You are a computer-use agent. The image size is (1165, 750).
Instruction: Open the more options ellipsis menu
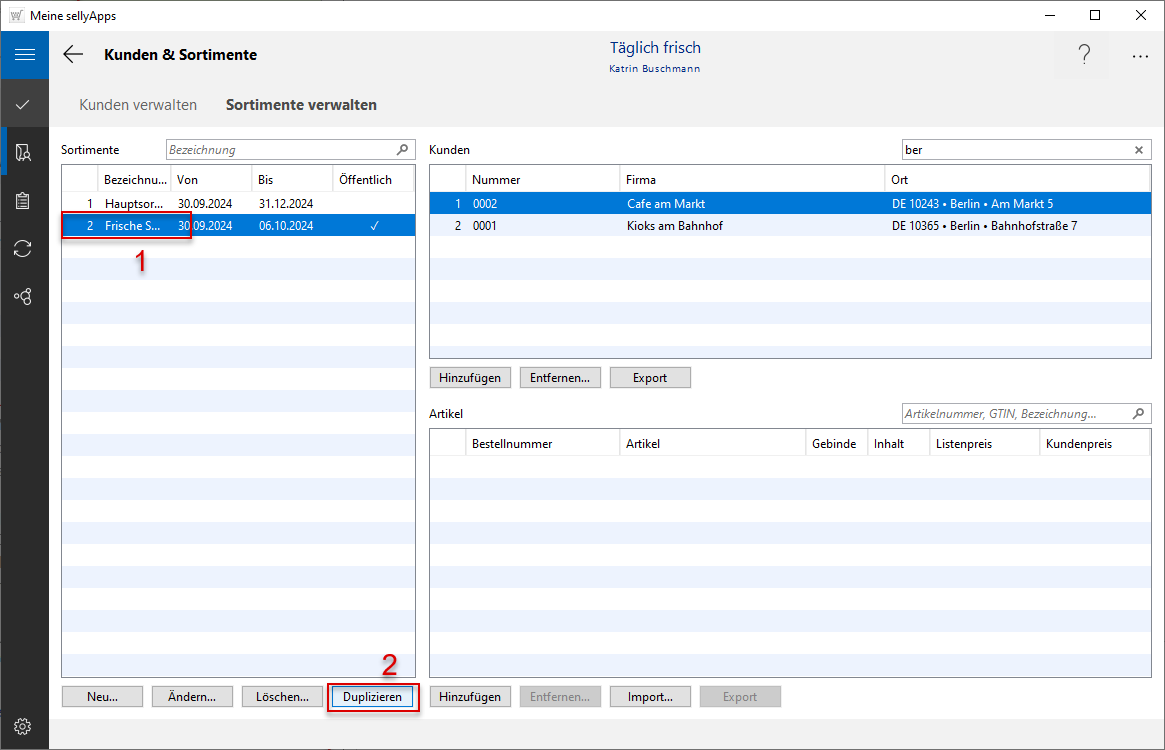(x=1140, y=56)
